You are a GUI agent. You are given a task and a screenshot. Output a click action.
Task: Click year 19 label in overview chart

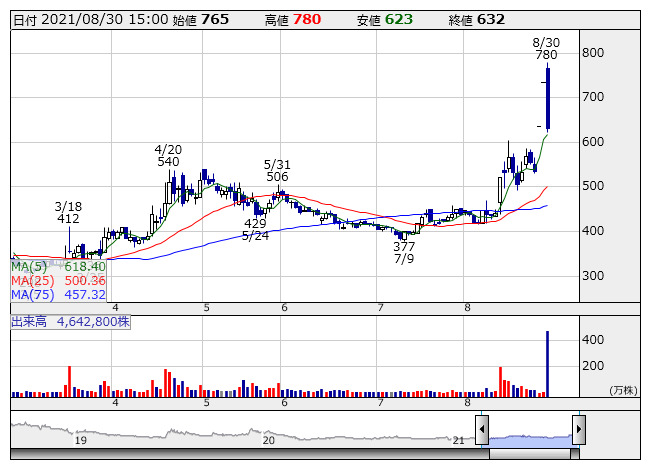81,440
